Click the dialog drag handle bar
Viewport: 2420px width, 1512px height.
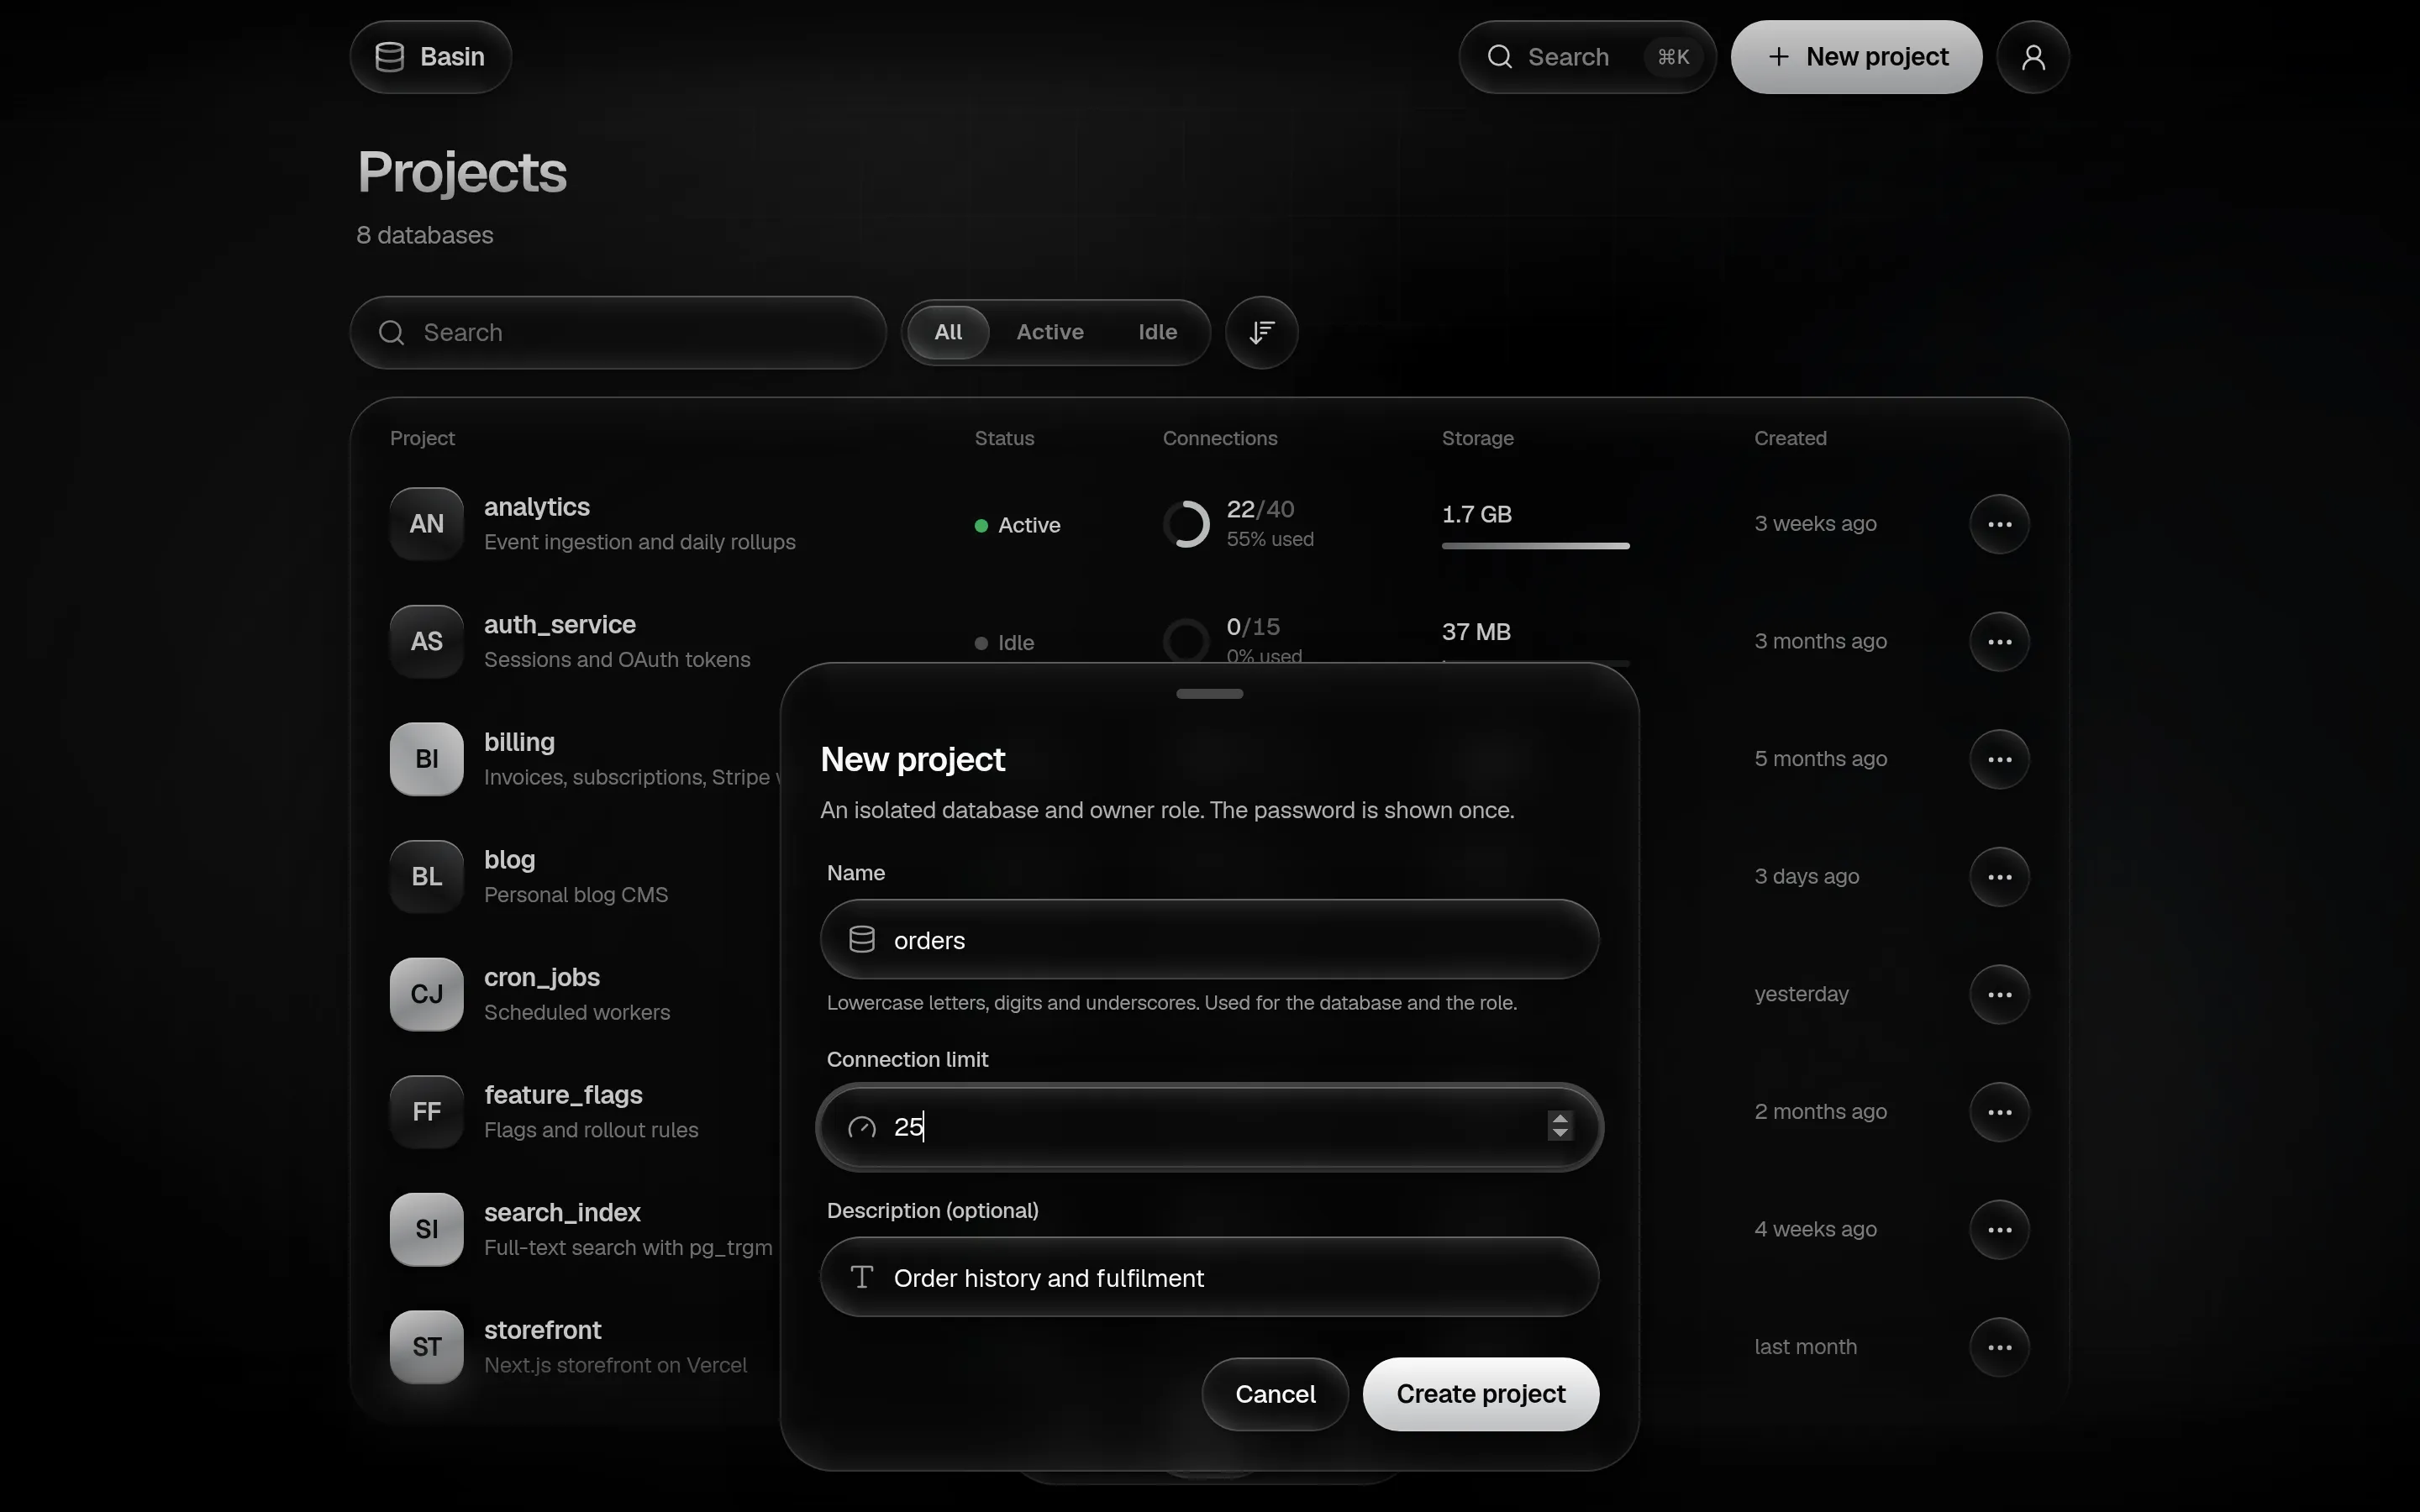tap(1209, 693)
